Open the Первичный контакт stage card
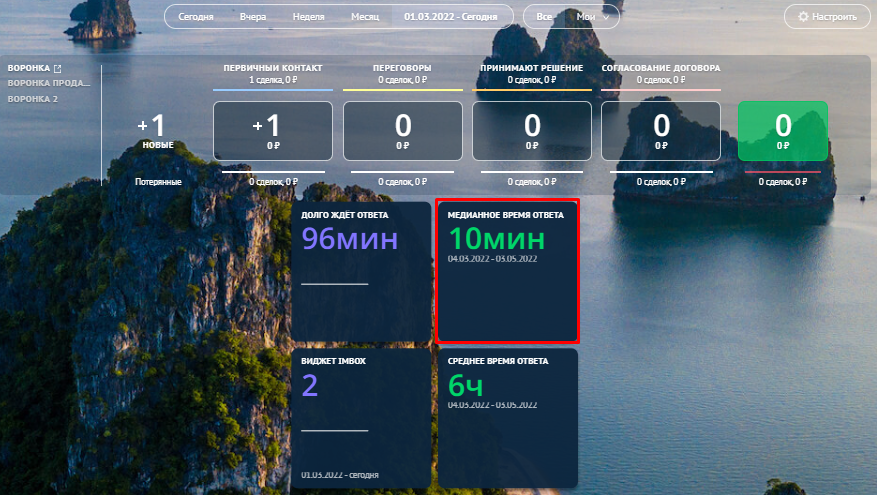The width and height of the screenshot is (877, 495). [x=273, y=131]
